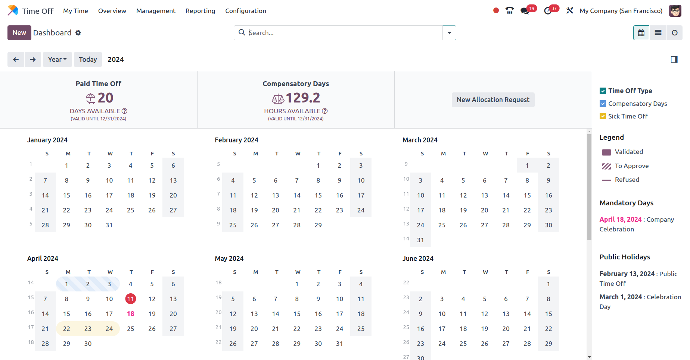This screenshot has width=690, height=360.
Task: Click April 18, 2024 mandatory day link
Action: (x=620, y=219)
